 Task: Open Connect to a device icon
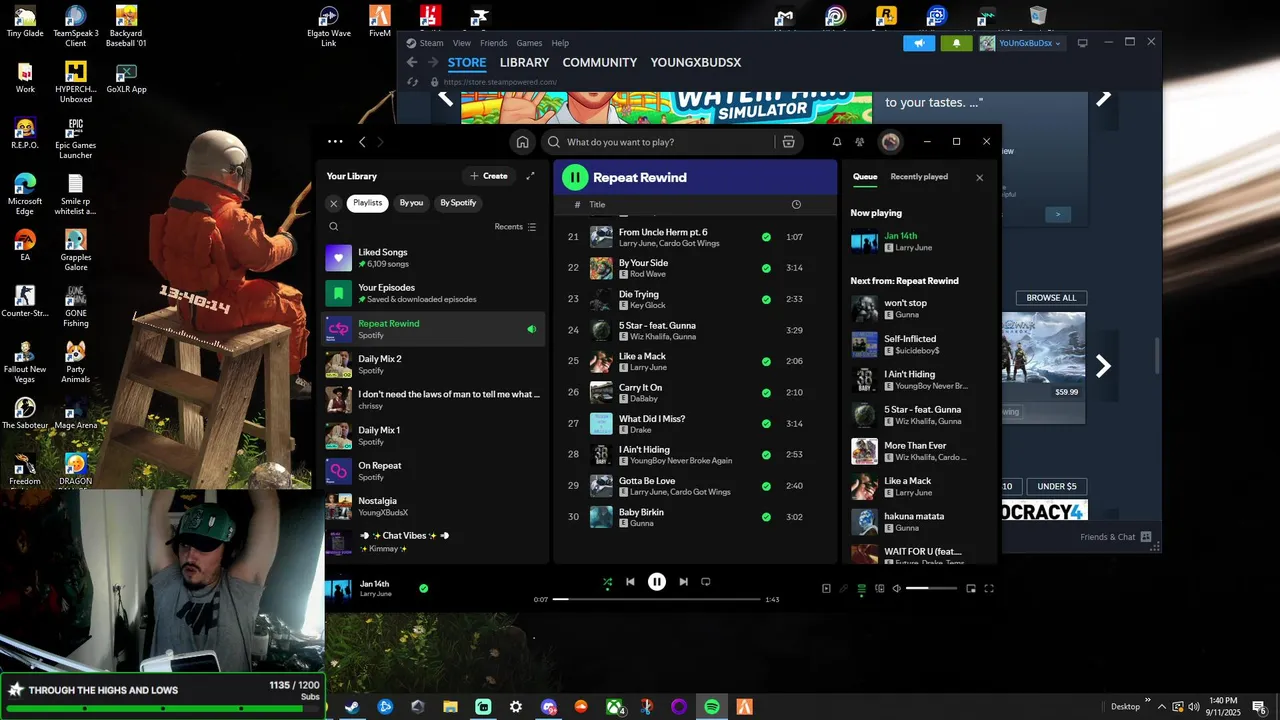point(879,589)
